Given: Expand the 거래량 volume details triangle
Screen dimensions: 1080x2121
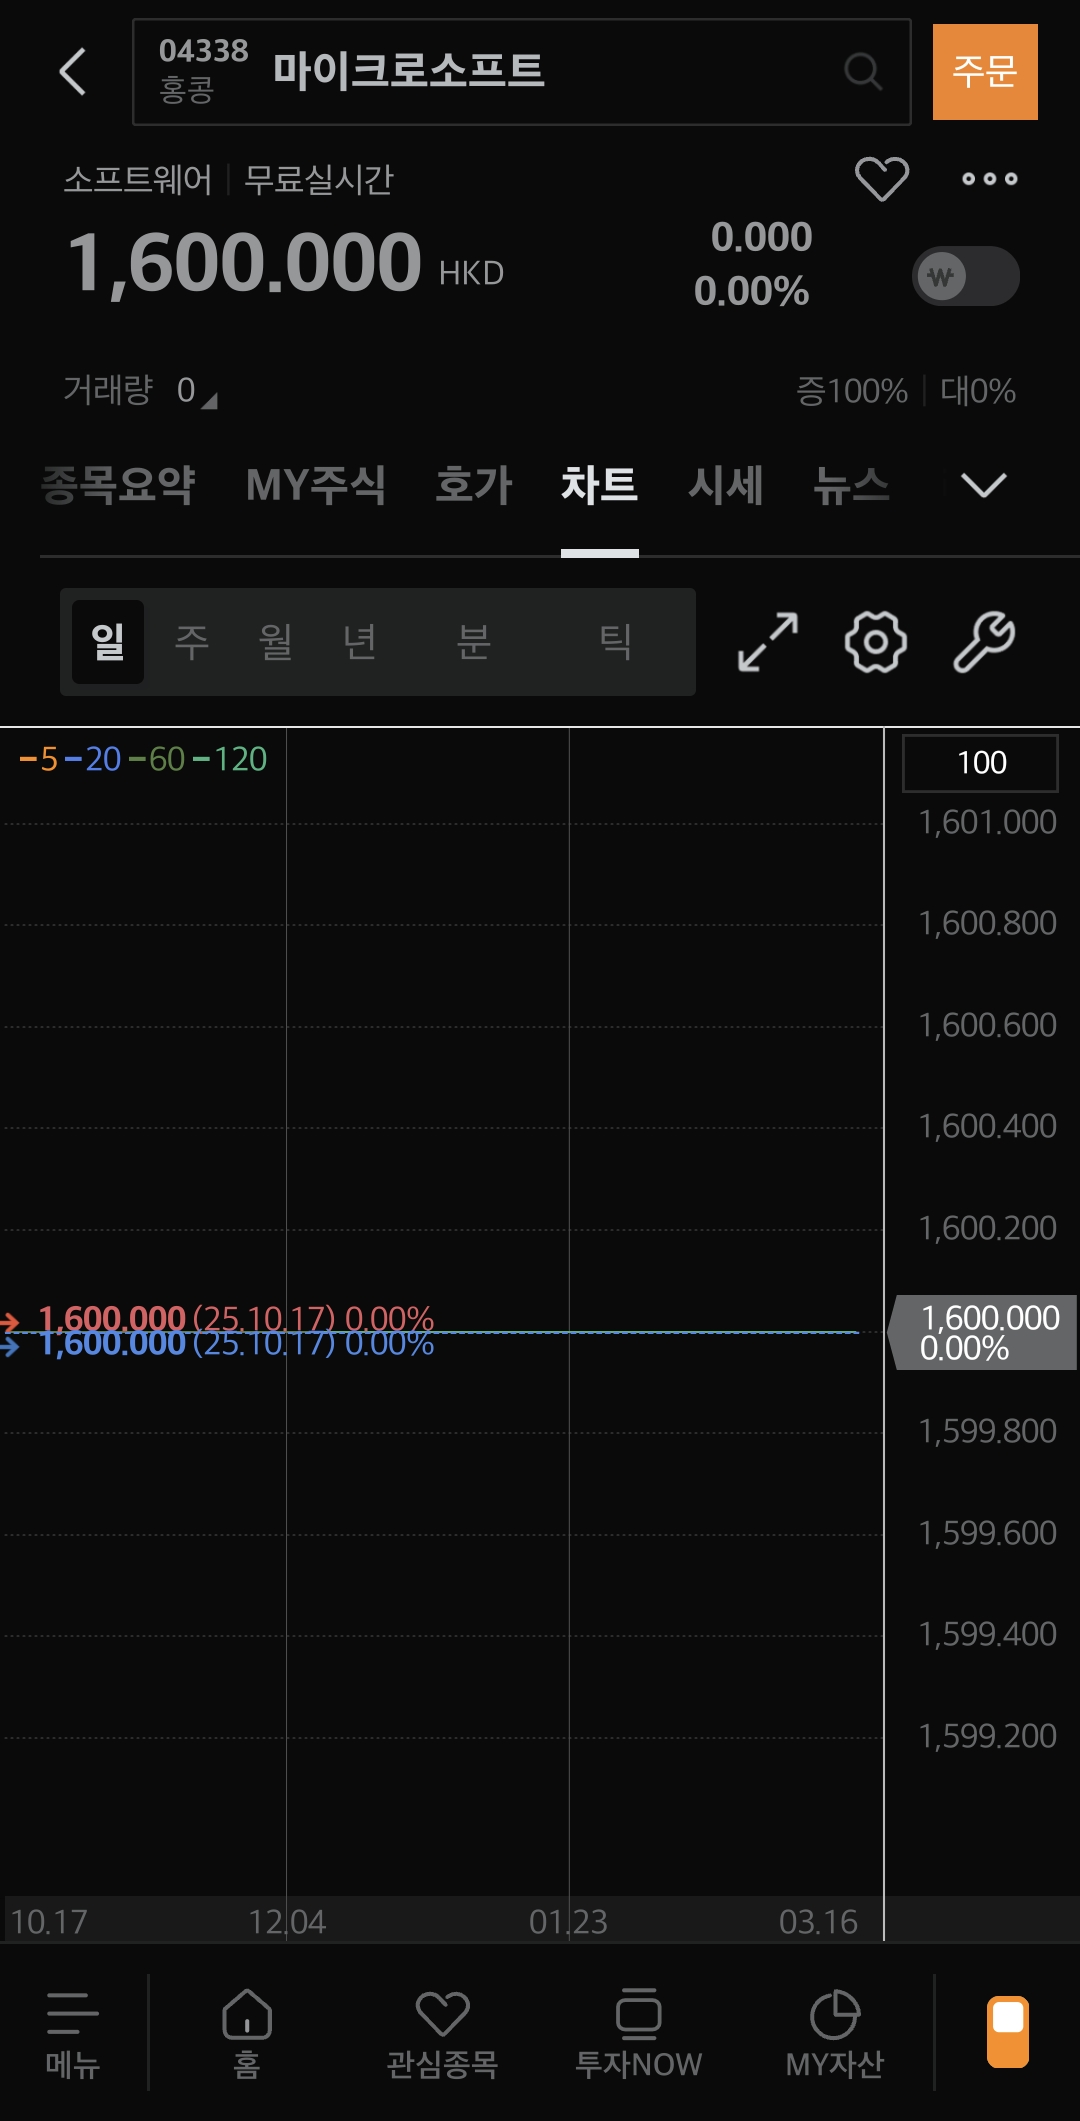Looking at the screenshot, I should [x=209, y=401].
